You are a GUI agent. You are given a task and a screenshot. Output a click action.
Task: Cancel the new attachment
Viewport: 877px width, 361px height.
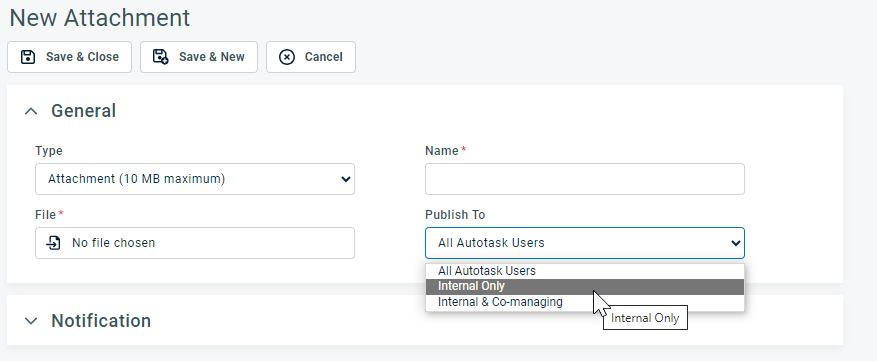pyautogui.click(x=310, y=57)
